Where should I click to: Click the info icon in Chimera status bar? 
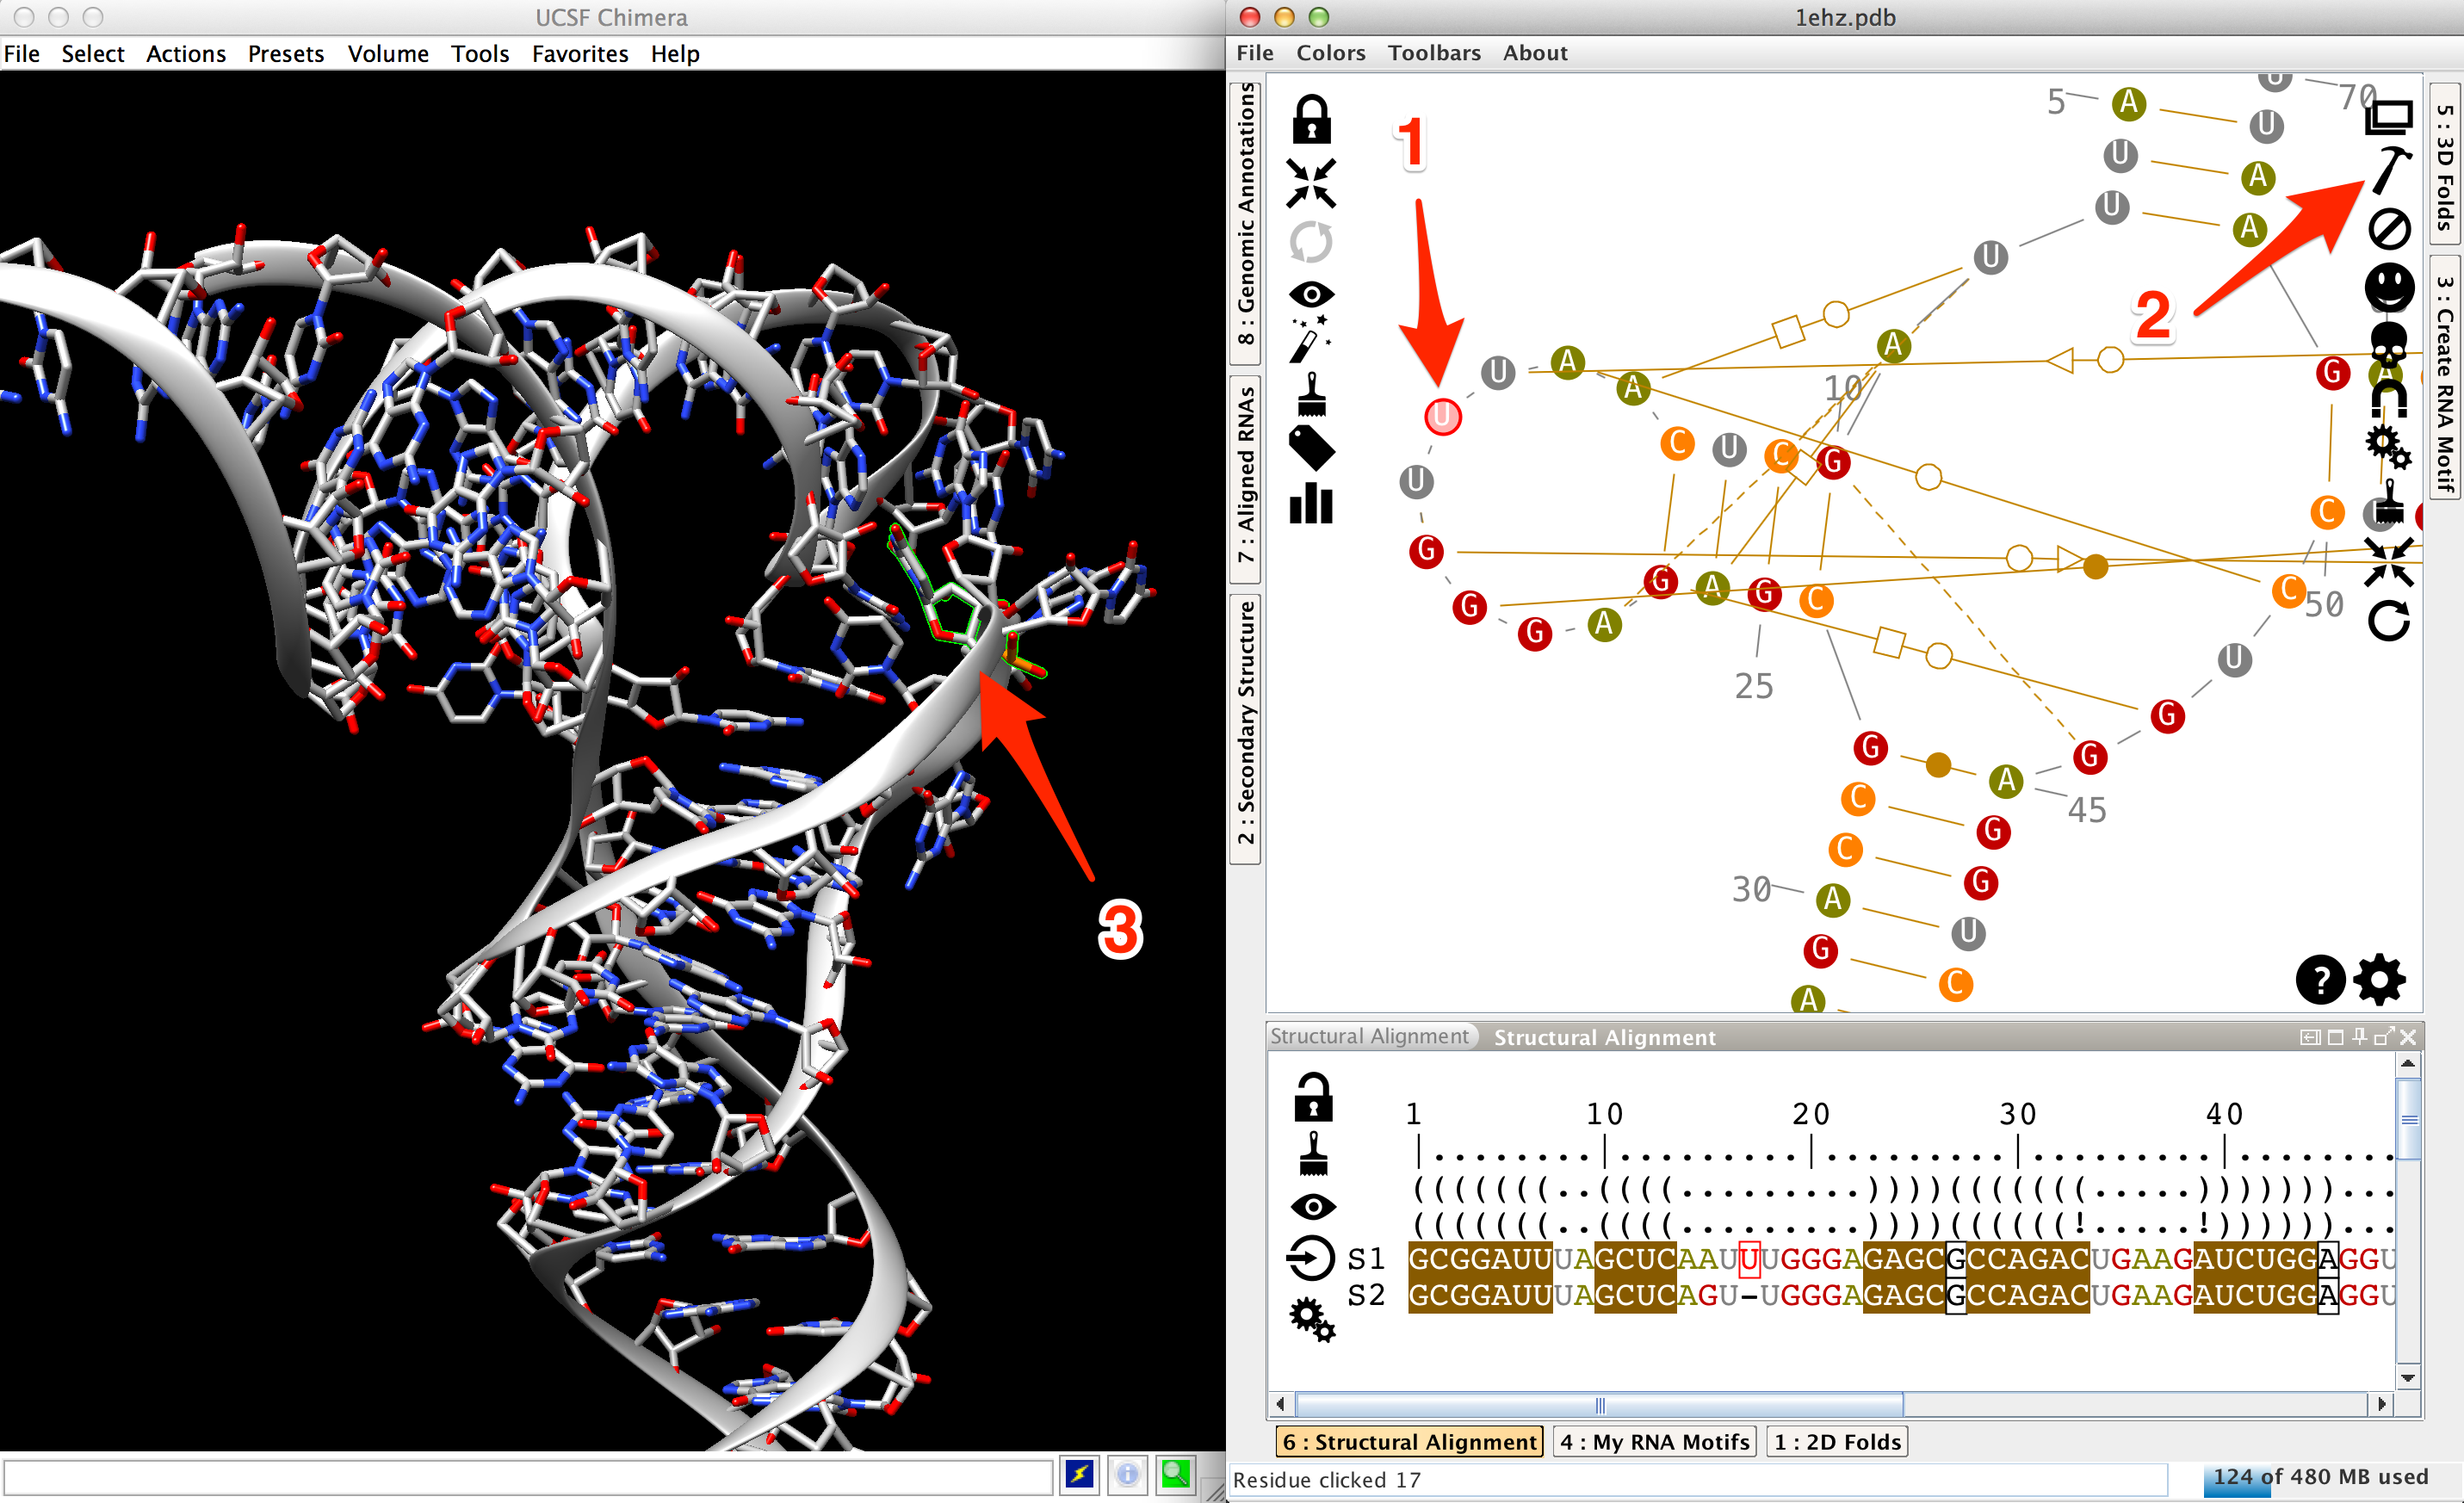1127,1474
